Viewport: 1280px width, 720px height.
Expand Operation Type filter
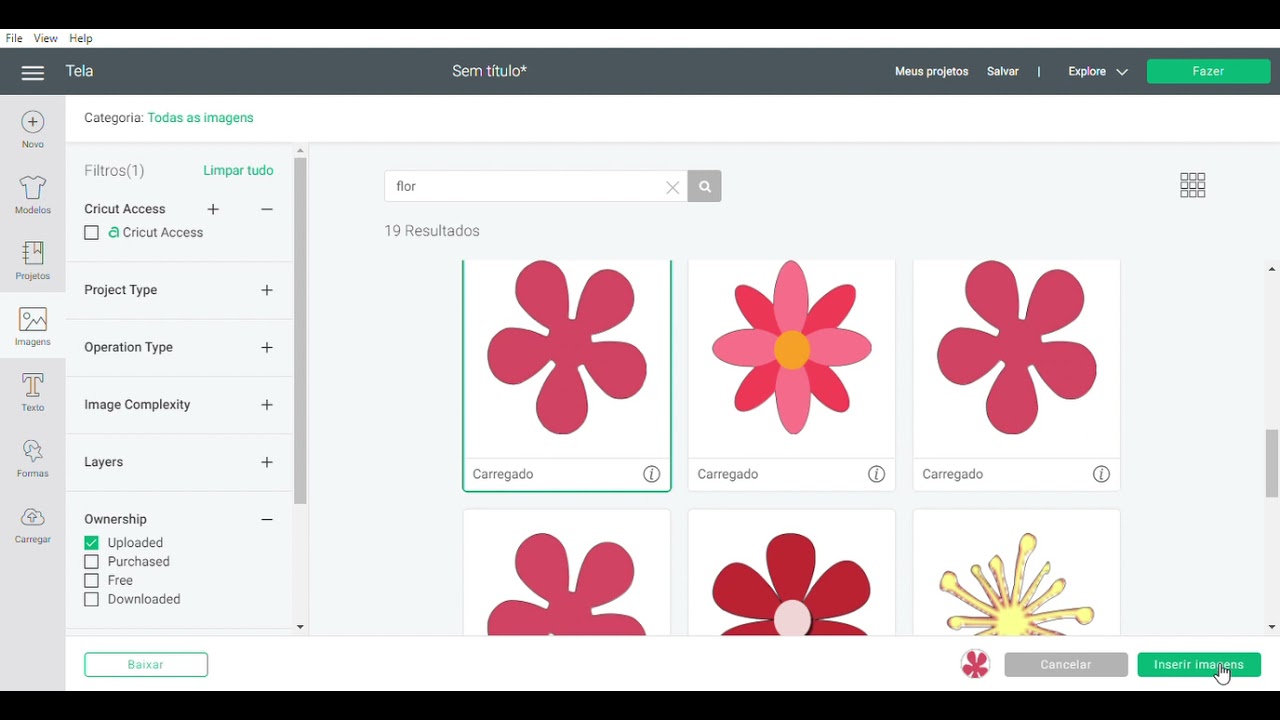267,347
